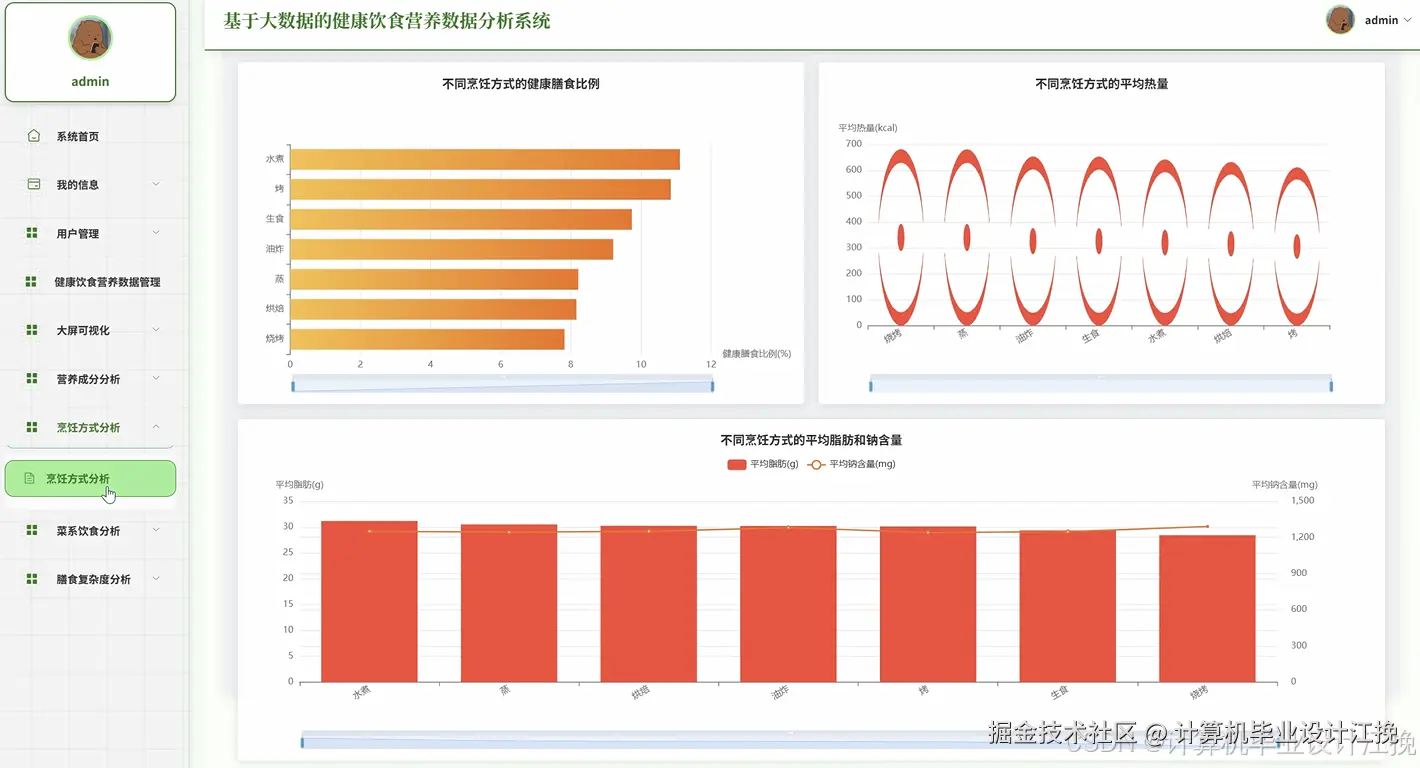Expand the 大屏可视化 menu chevron
The height and width of the screenshot is (768, 1420).
(156, 330)
